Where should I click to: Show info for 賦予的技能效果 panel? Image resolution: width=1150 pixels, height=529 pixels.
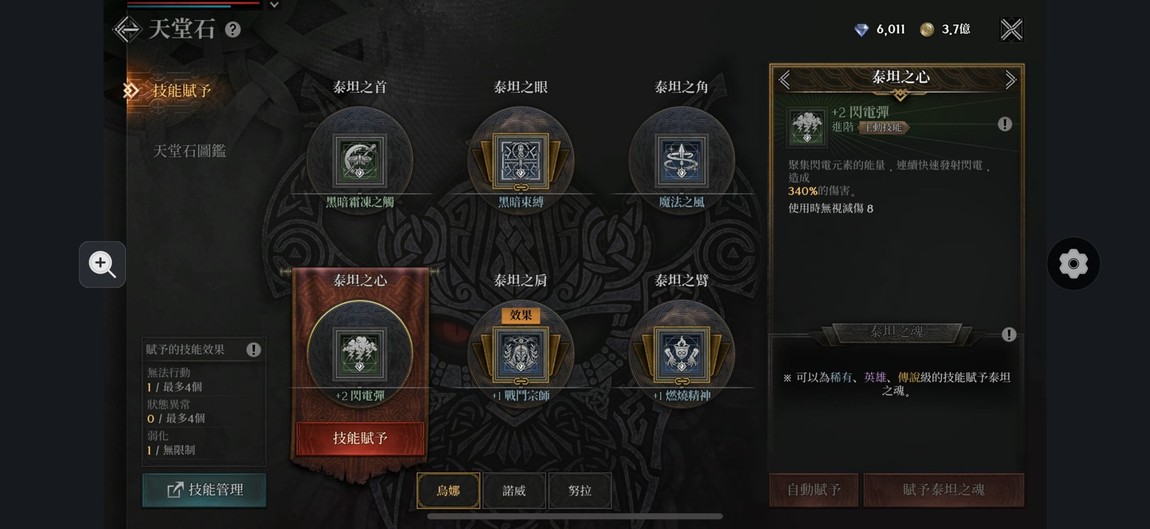click(254, 350)
